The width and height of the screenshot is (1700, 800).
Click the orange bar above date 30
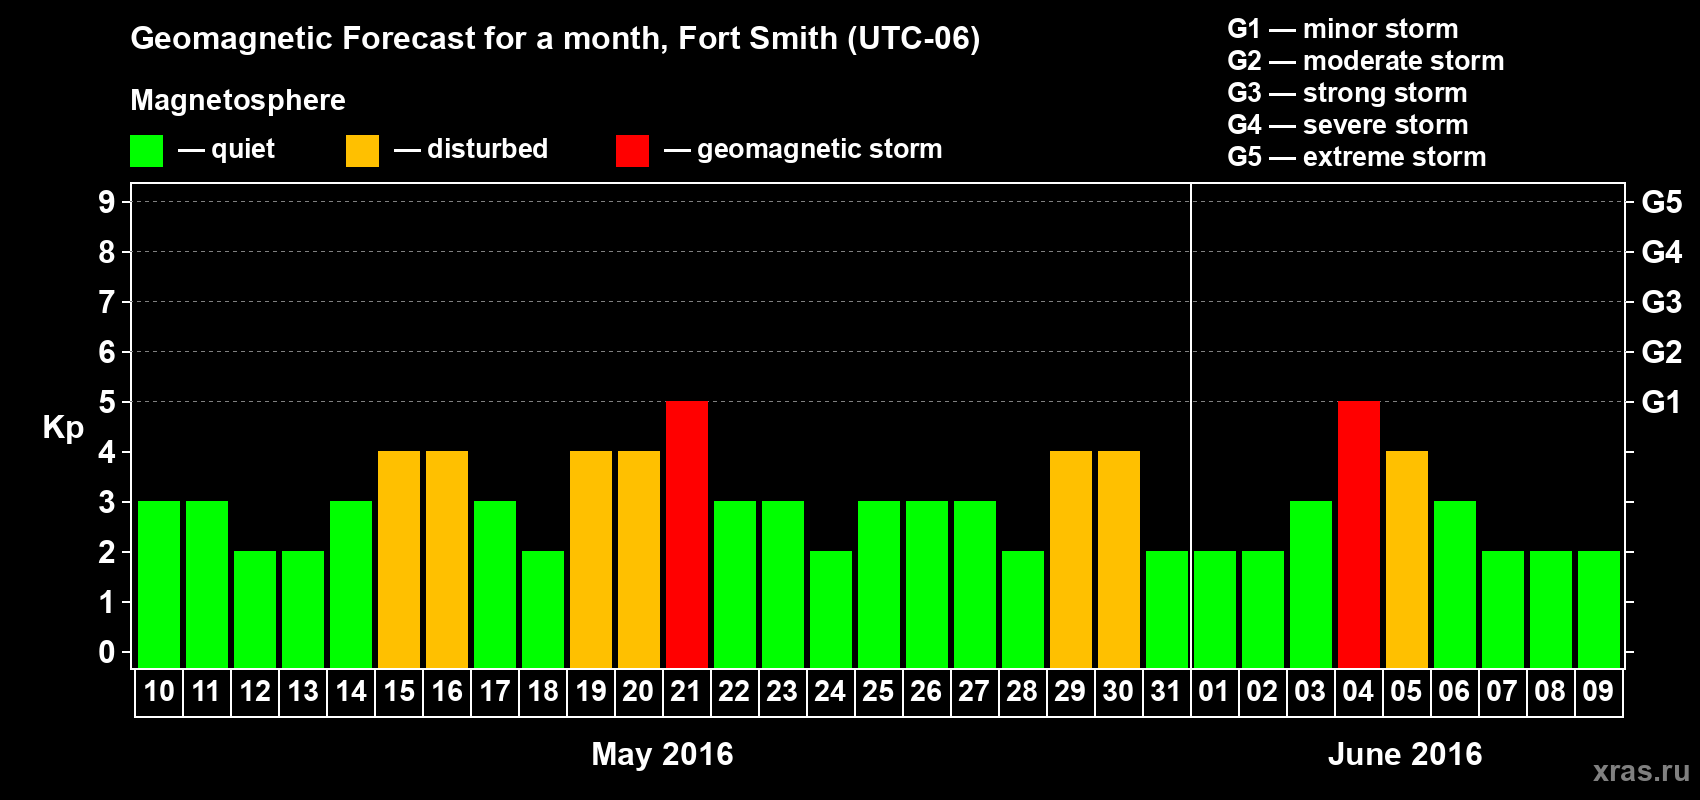click(x=1119, y=560)
